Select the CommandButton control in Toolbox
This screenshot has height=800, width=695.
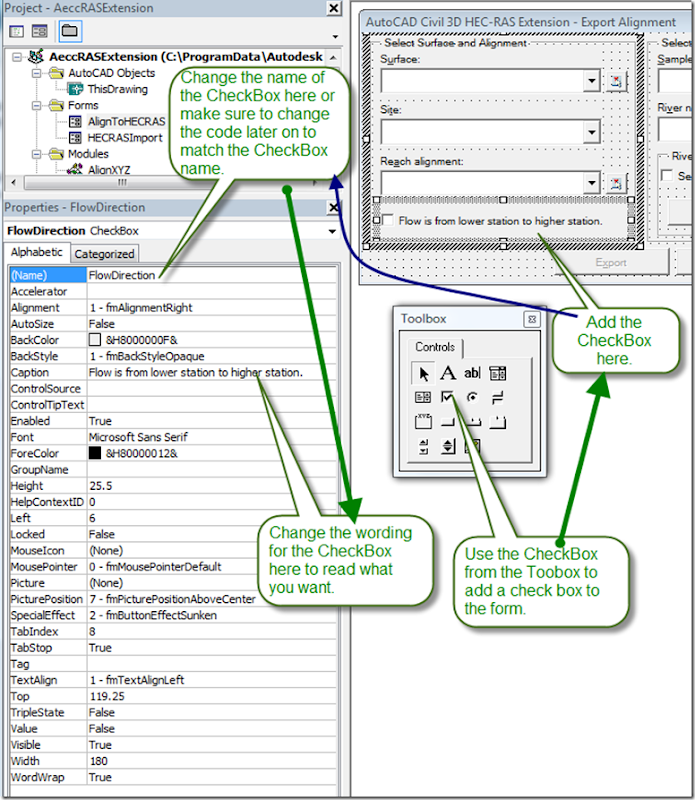coord(448,422)
